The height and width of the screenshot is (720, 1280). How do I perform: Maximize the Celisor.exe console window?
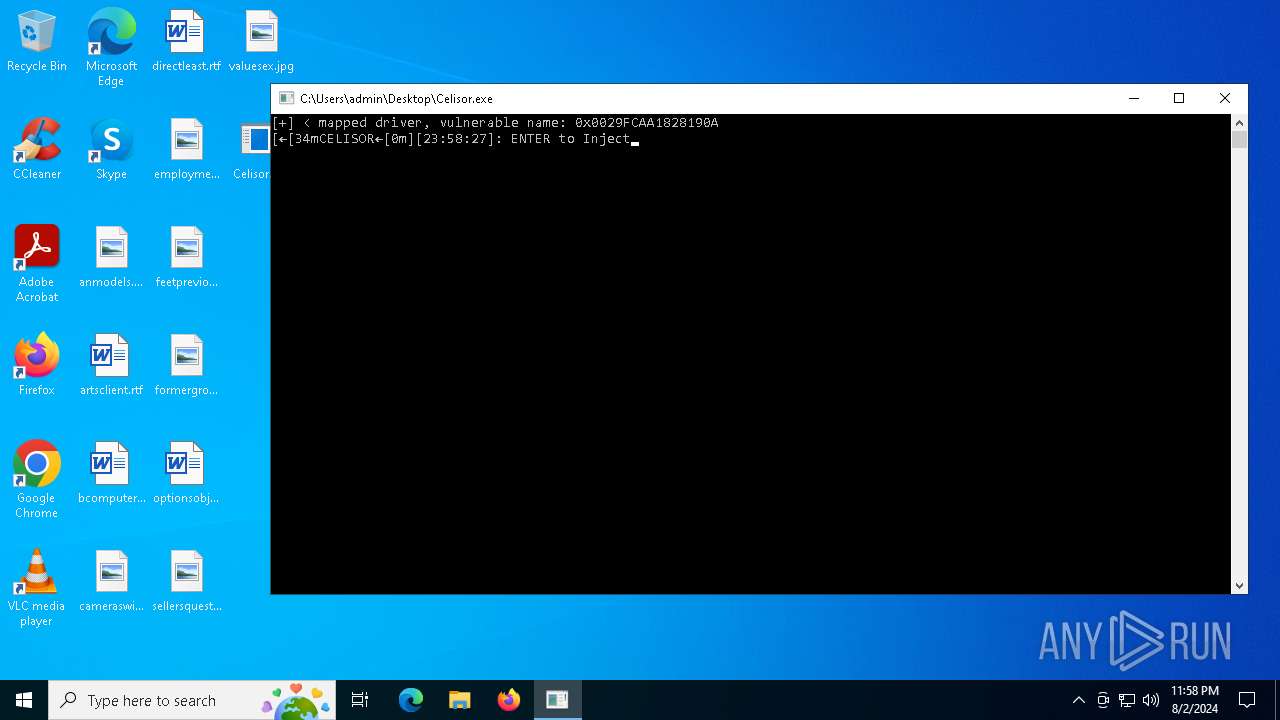(1179, 98)
